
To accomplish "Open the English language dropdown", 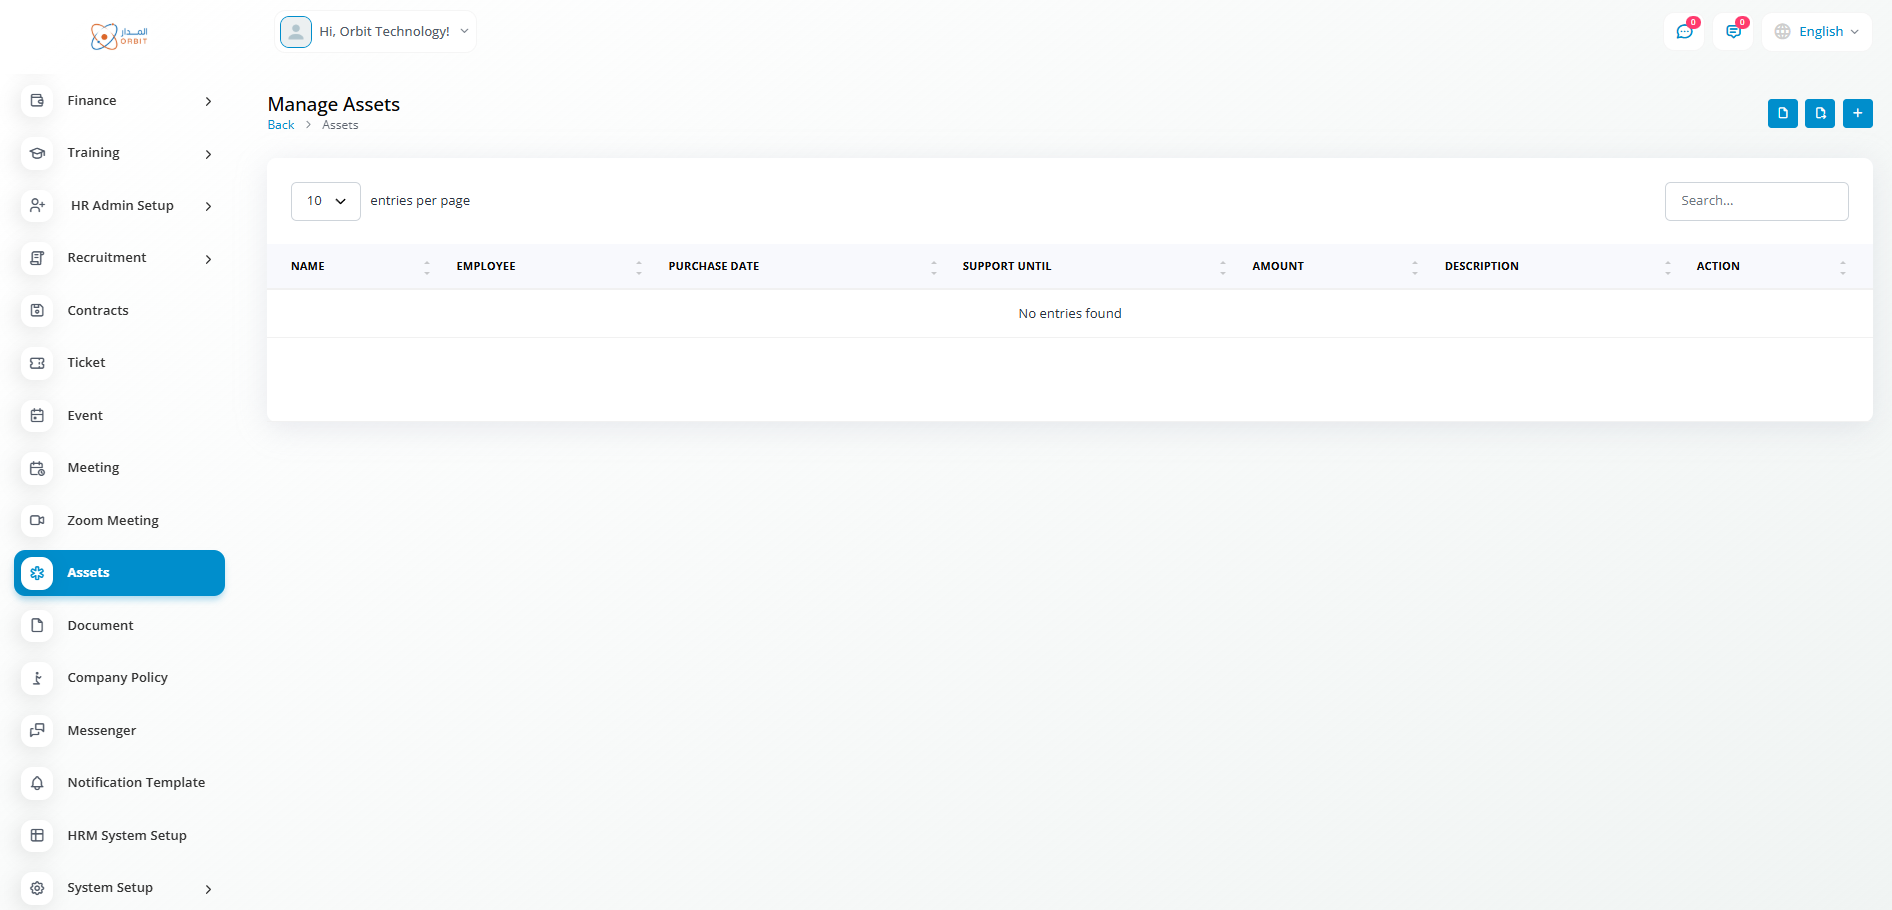I will pos(1817,32).
